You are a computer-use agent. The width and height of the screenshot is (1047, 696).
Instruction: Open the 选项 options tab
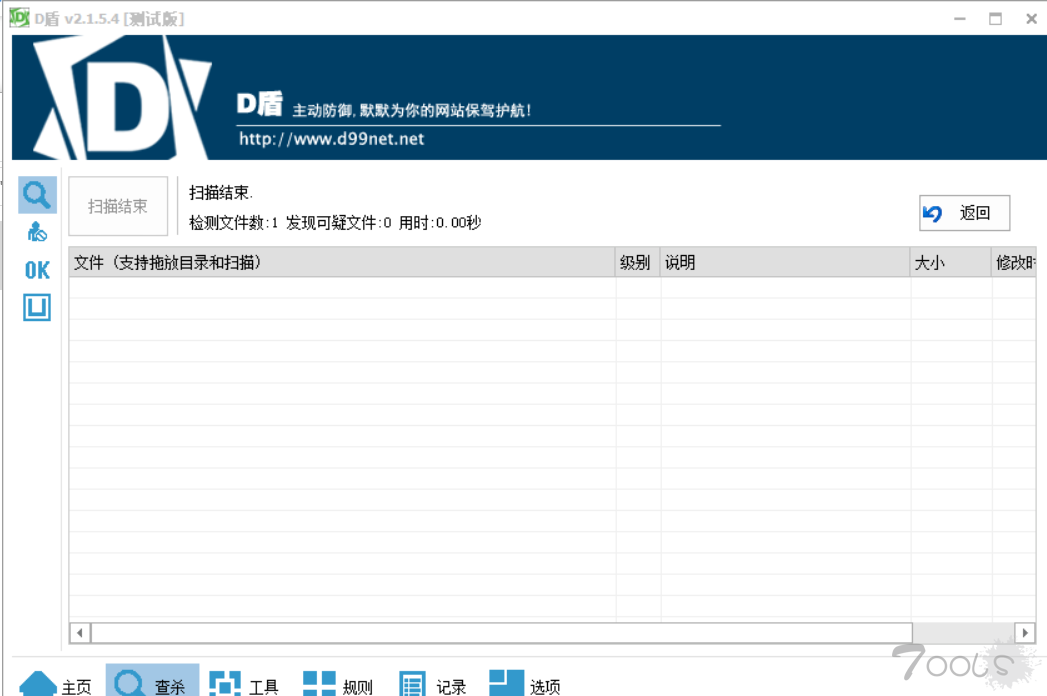point(525,685)
